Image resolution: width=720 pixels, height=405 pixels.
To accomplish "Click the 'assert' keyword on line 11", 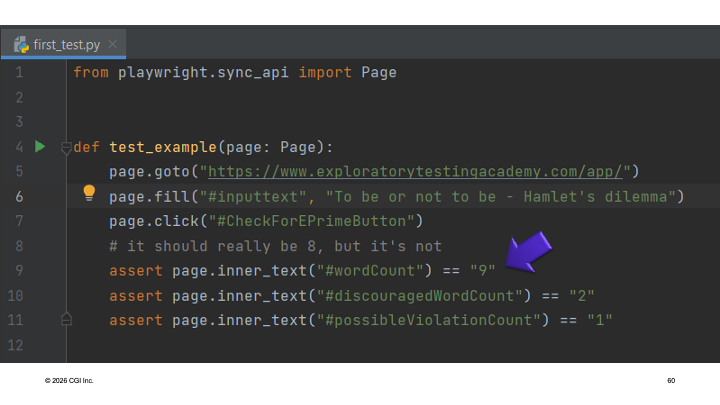I will click(136, 320).
